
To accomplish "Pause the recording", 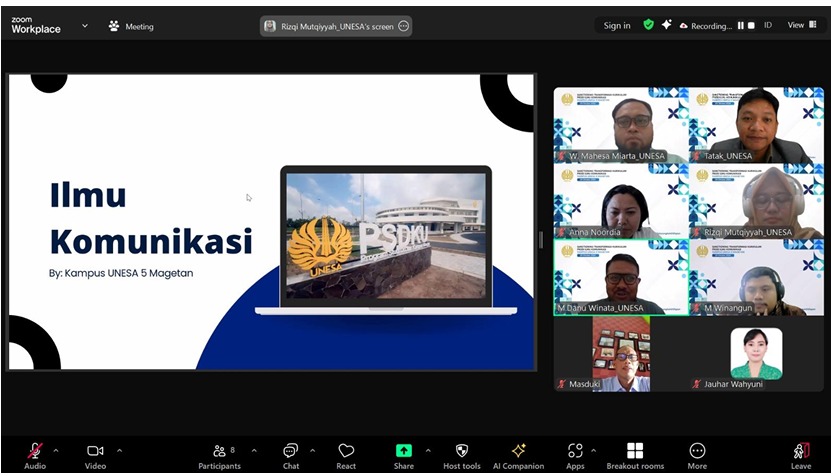I will [x=741, y=26].
